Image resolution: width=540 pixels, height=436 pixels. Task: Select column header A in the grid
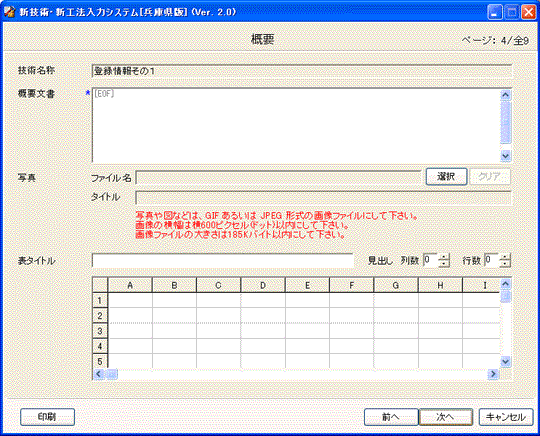(x=130, y=285)
